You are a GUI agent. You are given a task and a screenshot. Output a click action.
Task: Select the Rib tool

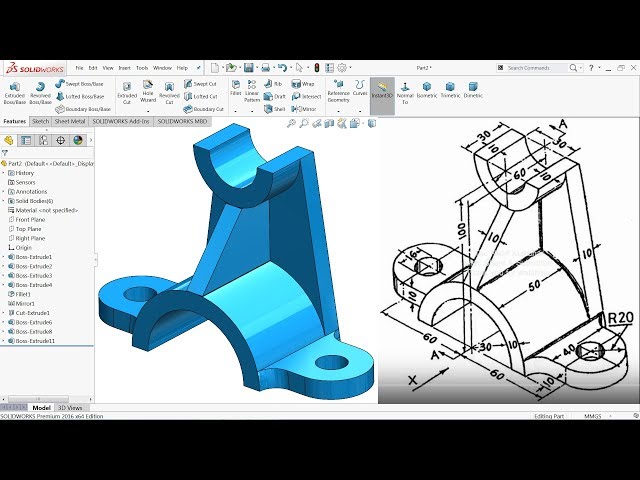[x=273, y=84]
